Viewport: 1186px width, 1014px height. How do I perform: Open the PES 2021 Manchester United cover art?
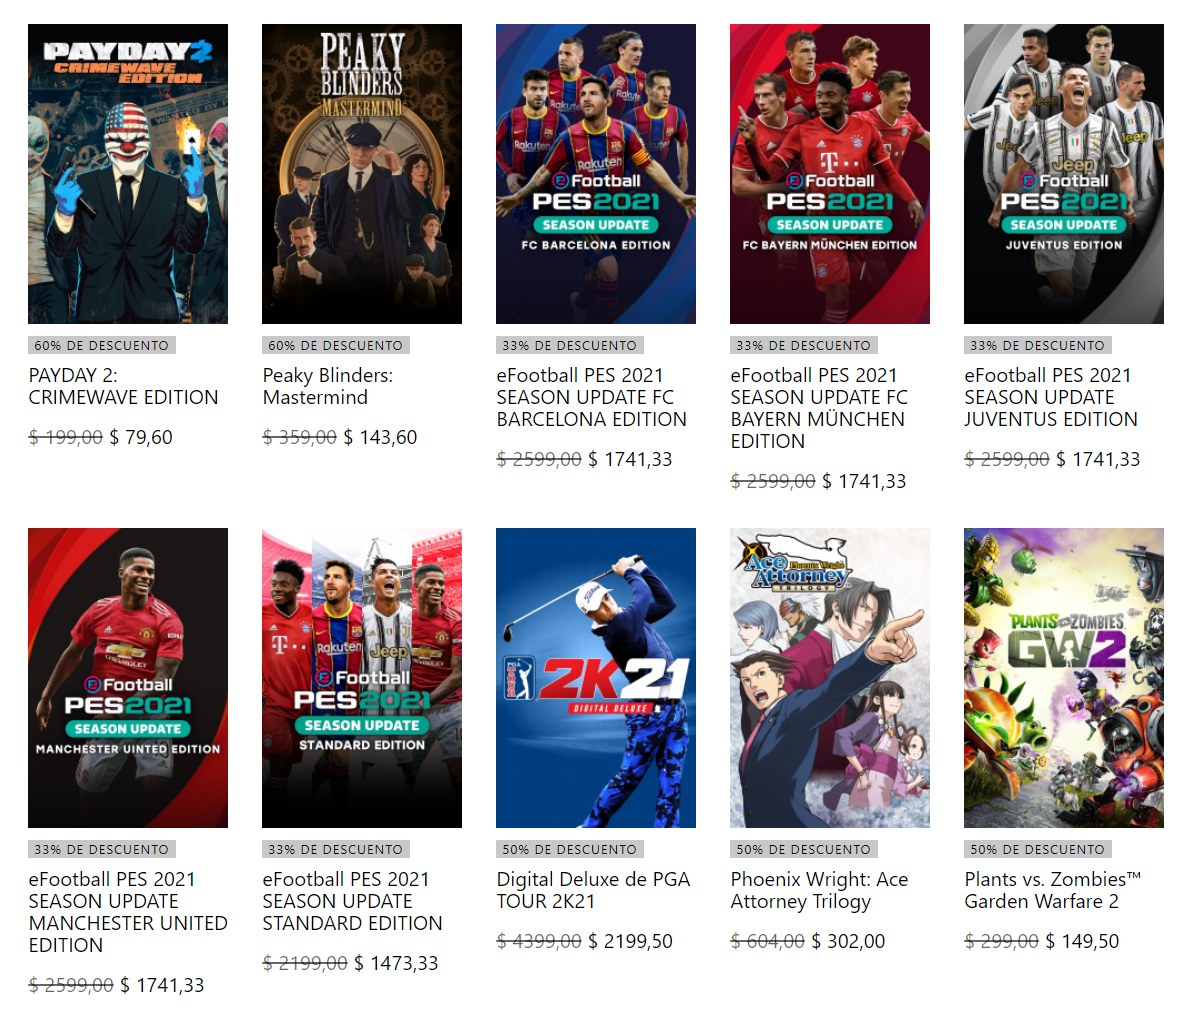128,678
